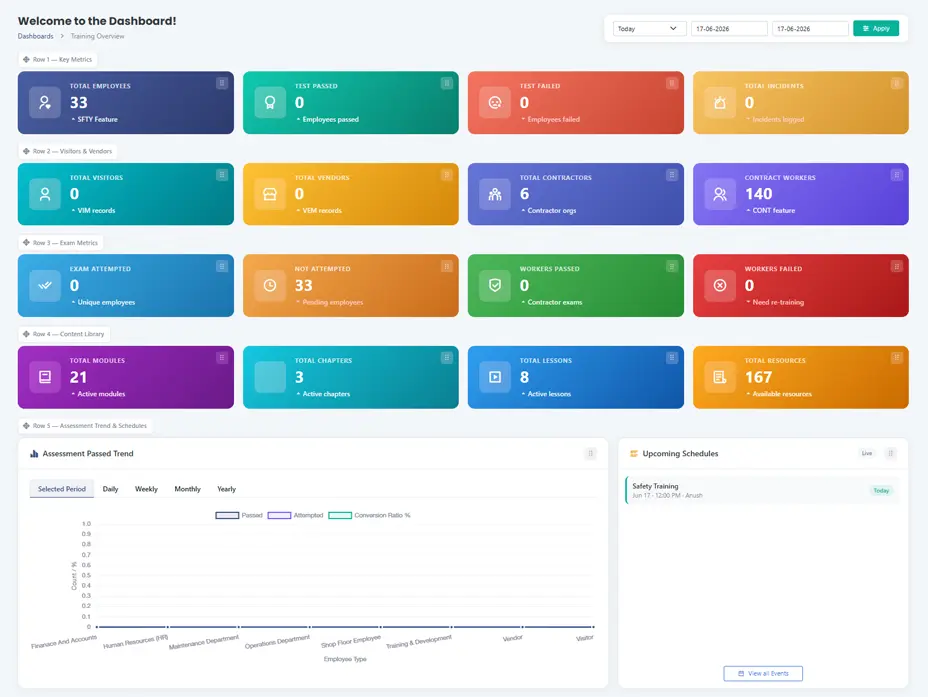Click the Total Modules book icon
928x697 pixels.
point(45,377)
